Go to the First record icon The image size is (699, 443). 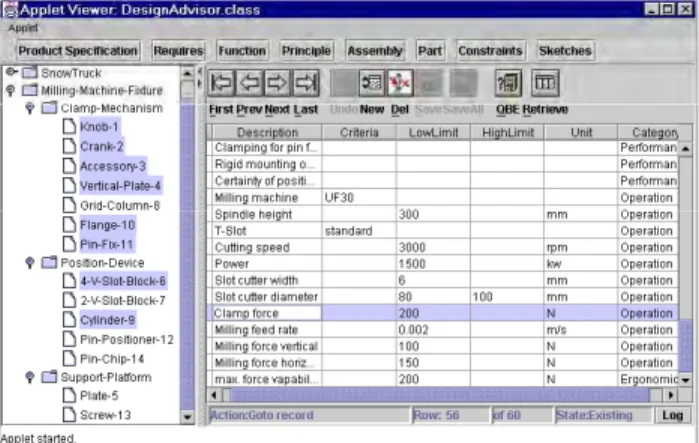click(x=221, y=83)
